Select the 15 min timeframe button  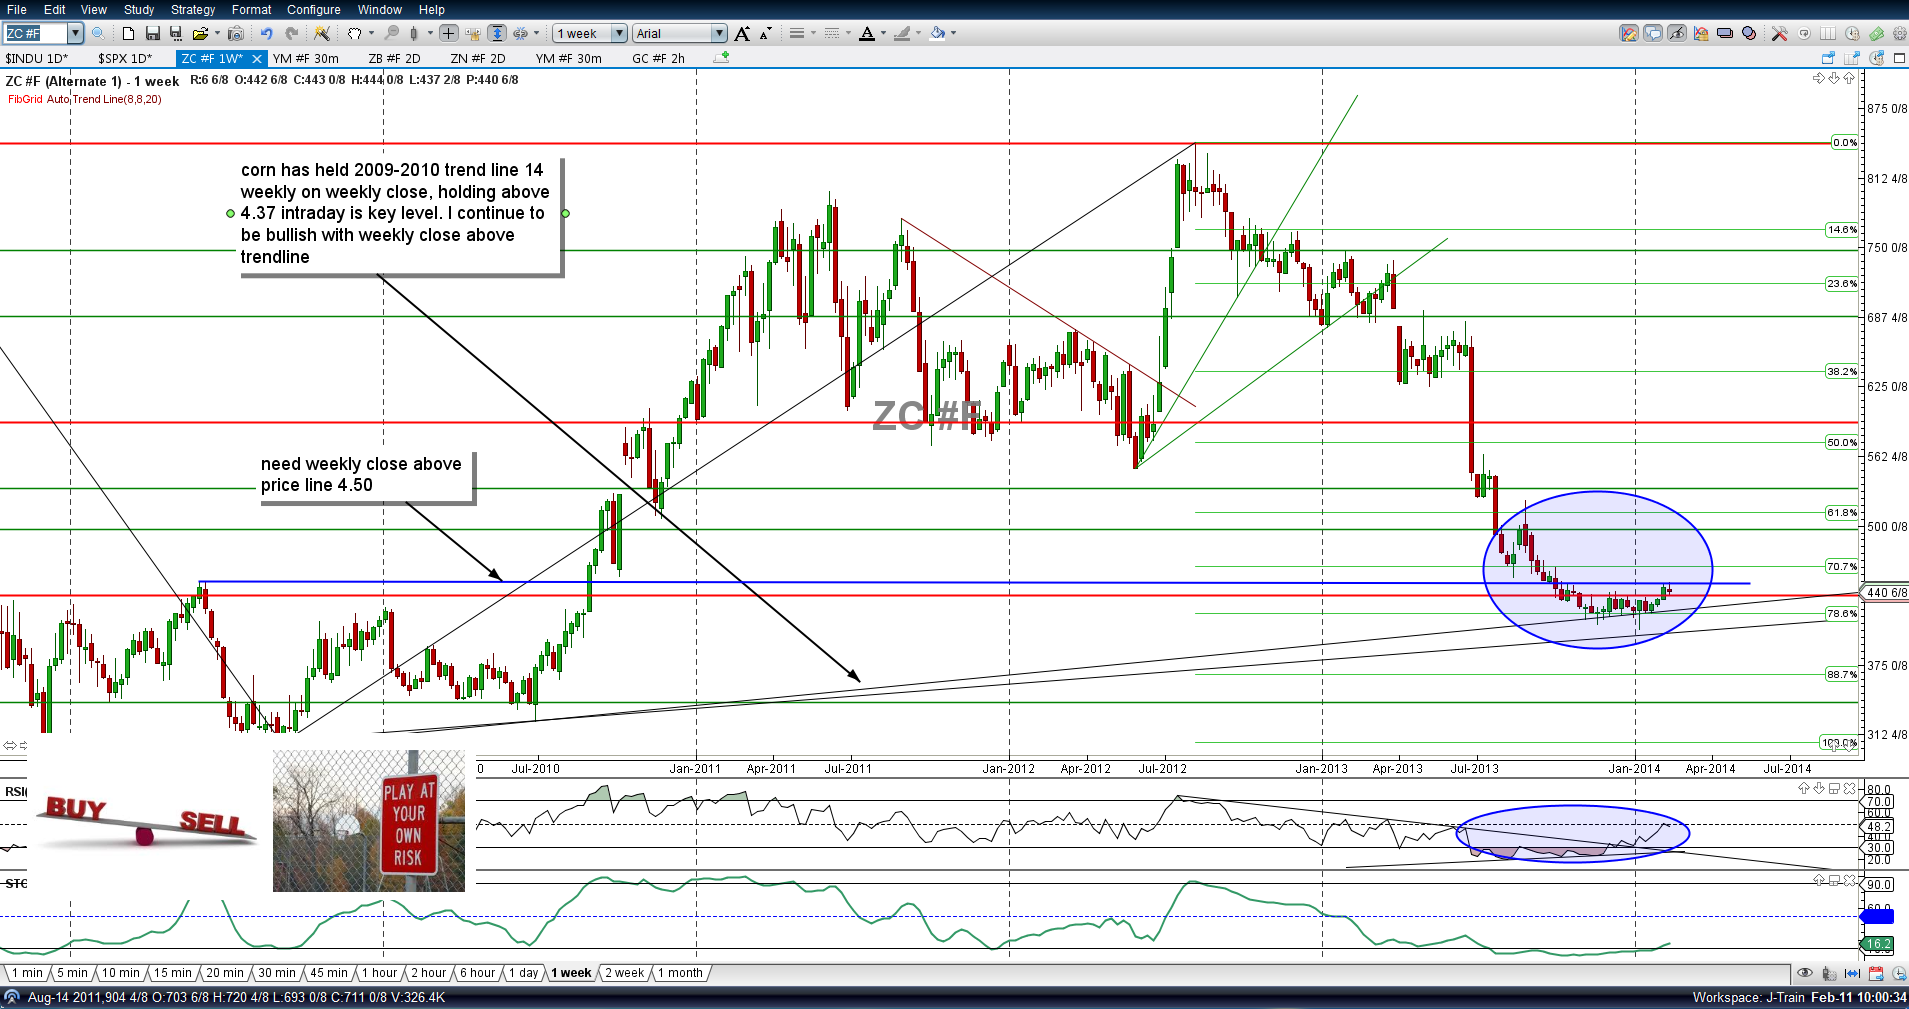[x=172, y=973]
